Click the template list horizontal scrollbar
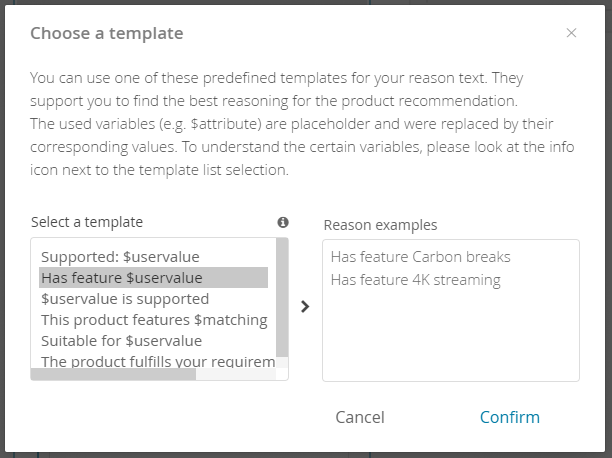 pyautogui.click(x=113, y=375)
